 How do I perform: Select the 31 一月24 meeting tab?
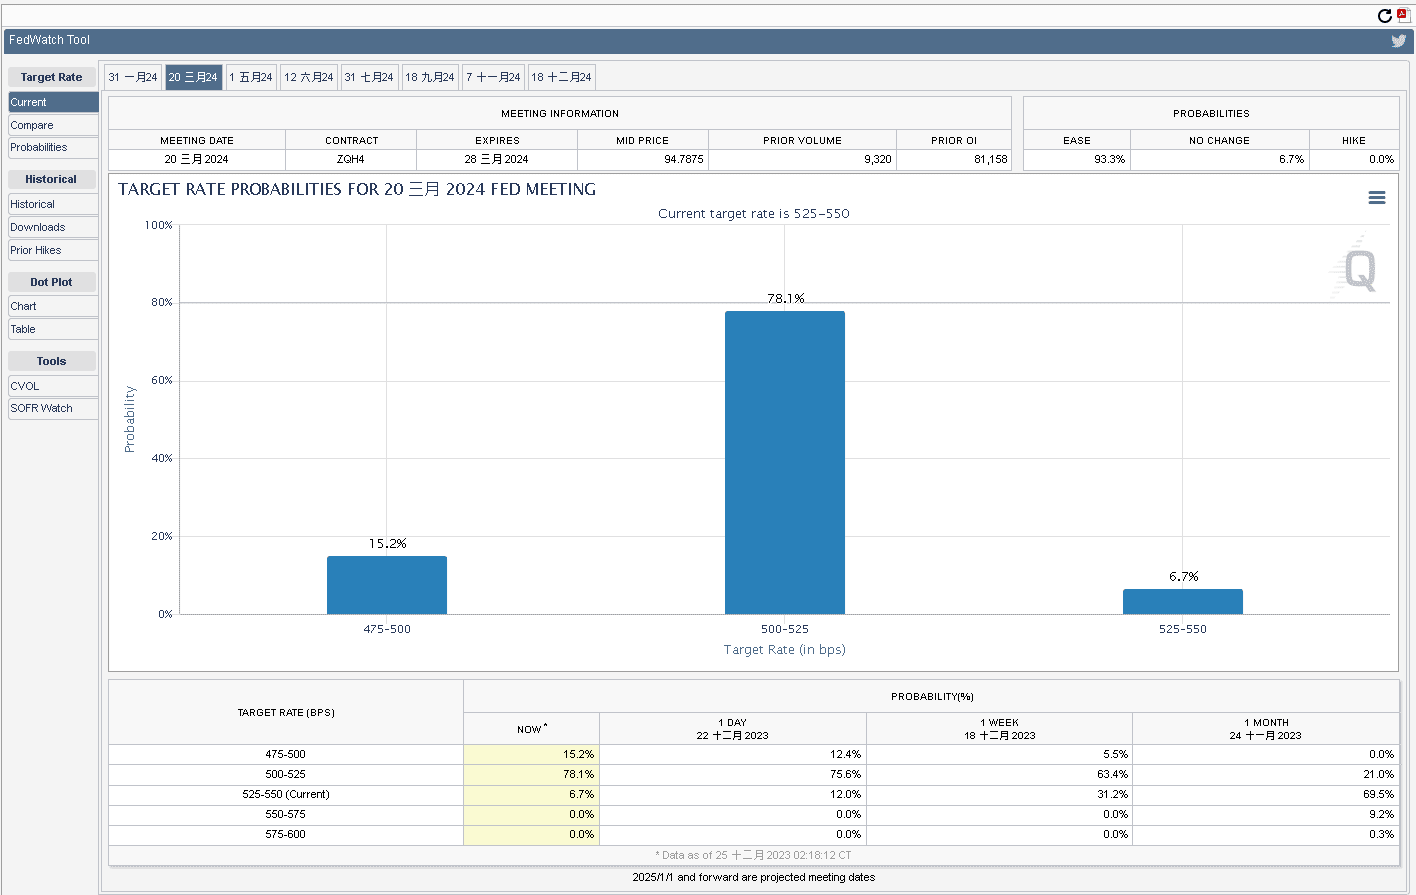coord(133,77)
